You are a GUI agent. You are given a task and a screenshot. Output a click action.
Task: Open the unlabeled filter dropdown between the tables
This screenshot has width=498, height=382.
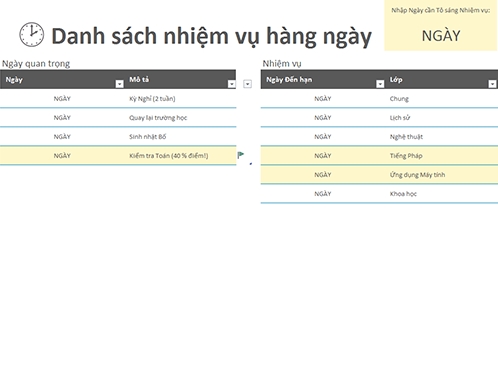(x=247, y=84)
